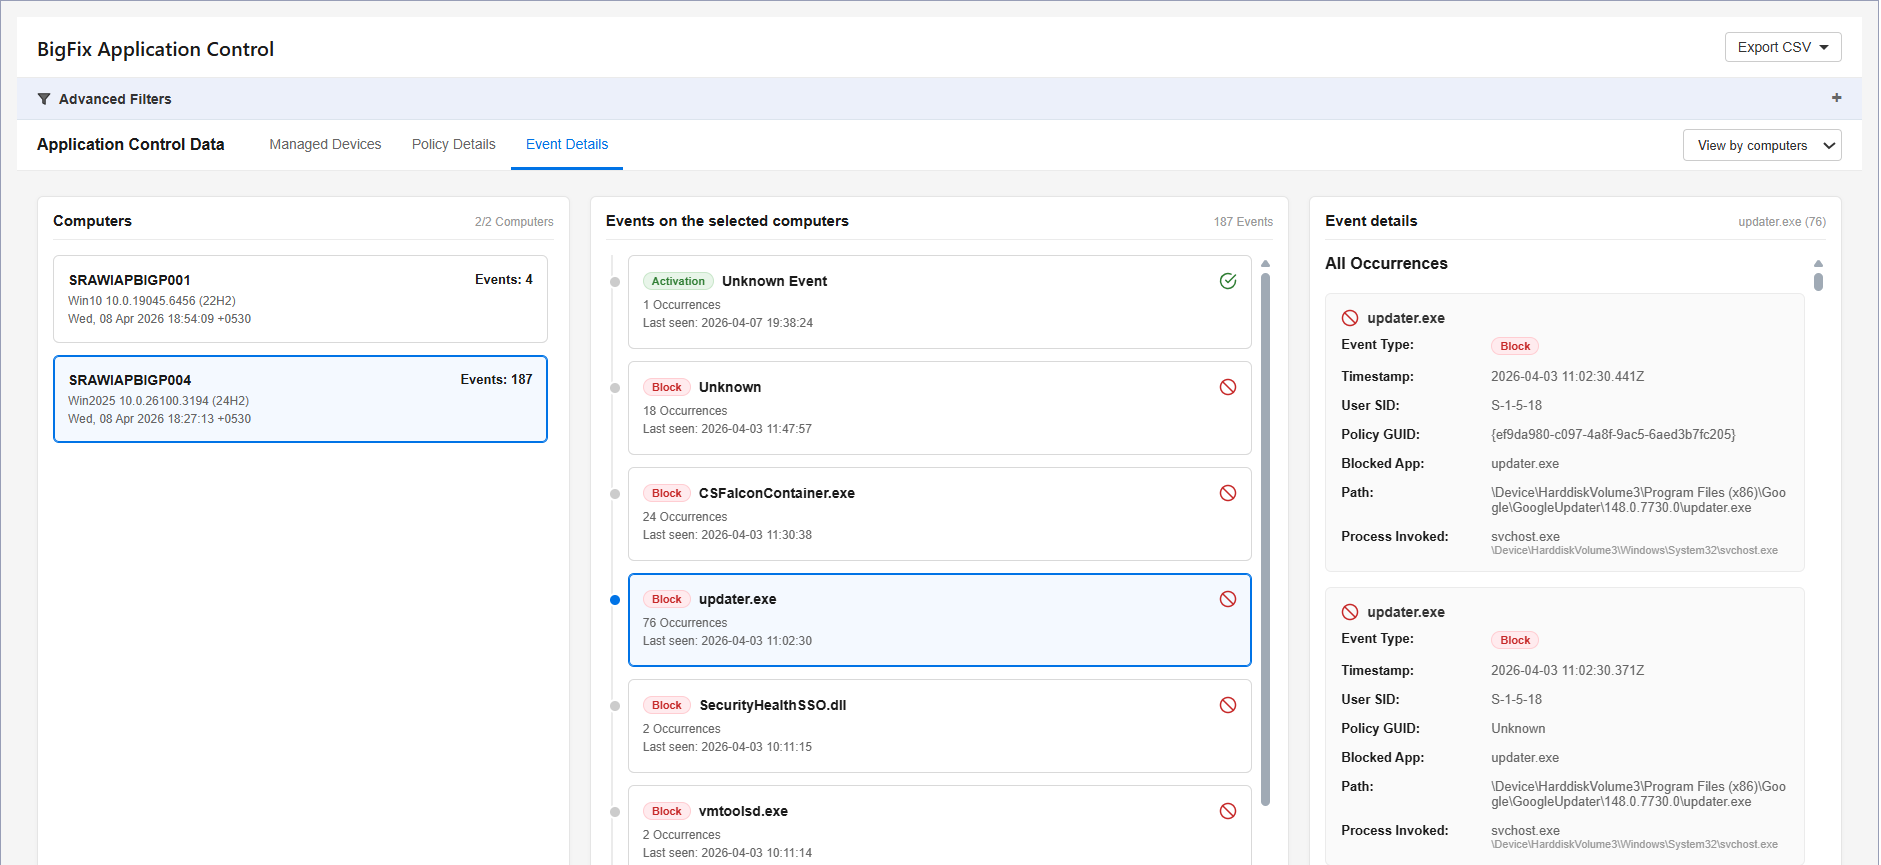Viewport: 1881px width, 865px height.
Task: Click timeline dot beside CSFalconContainer.exe
Action: 615,494
